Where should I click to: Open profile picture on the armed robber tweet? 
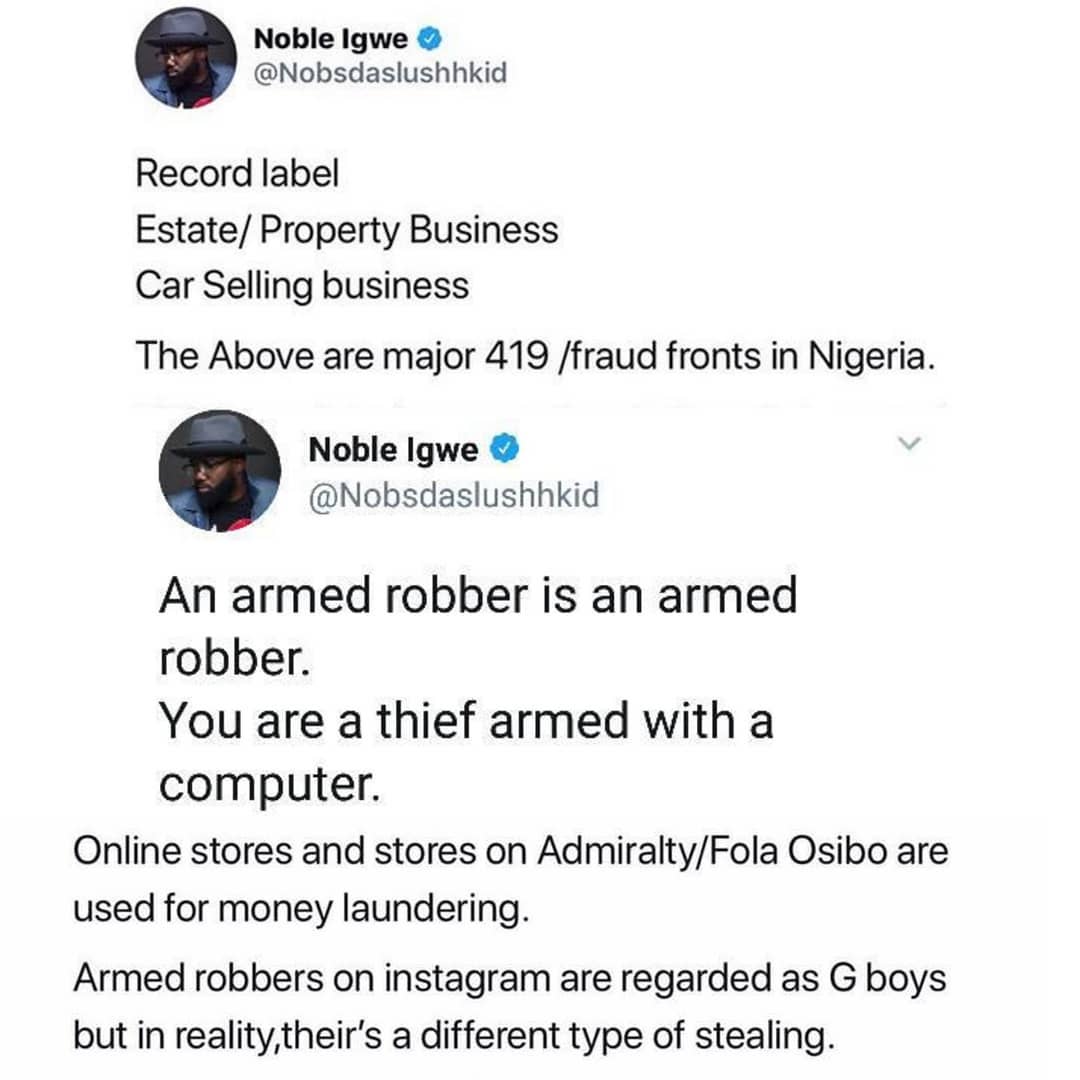[220, 471]
